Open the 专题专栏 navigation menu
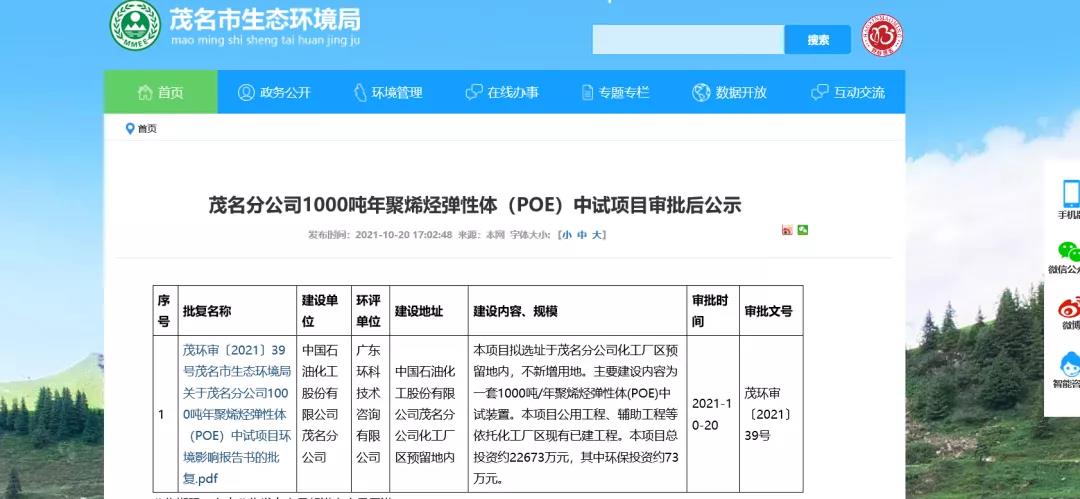 click(x=616, y=92)
